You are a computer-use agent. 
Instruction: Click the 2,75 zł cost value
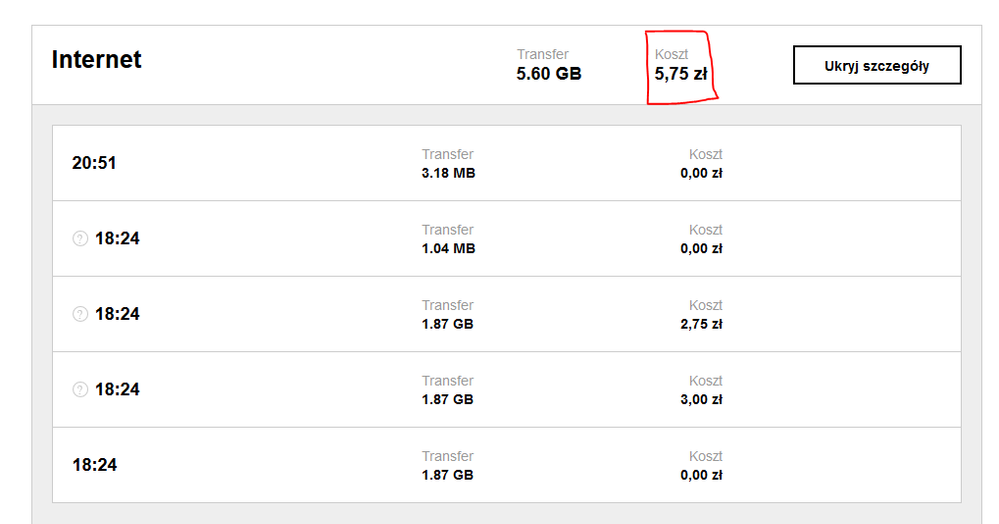(701, 324)
